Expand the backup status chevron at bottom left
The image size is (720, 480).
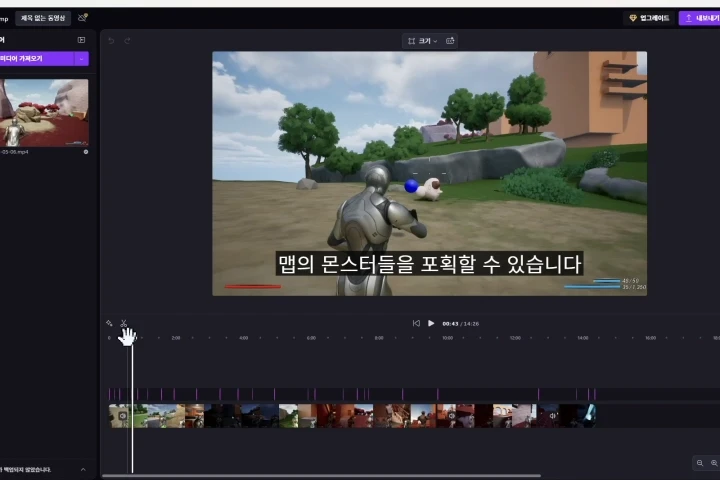pyautogui.click(x=83, y=469)
